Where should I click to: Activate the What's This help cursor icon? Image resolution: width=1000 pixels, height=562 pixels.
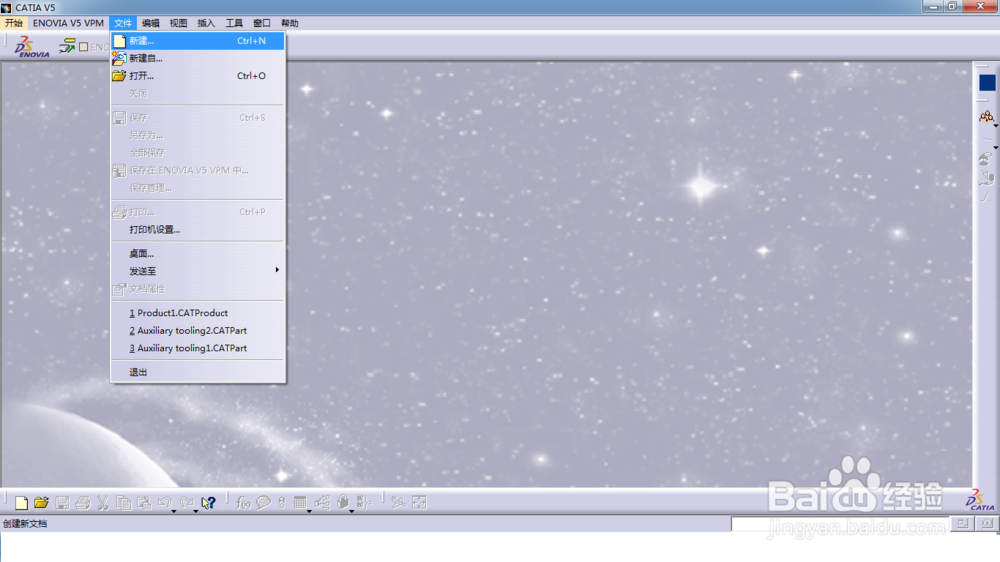(209, 503)
